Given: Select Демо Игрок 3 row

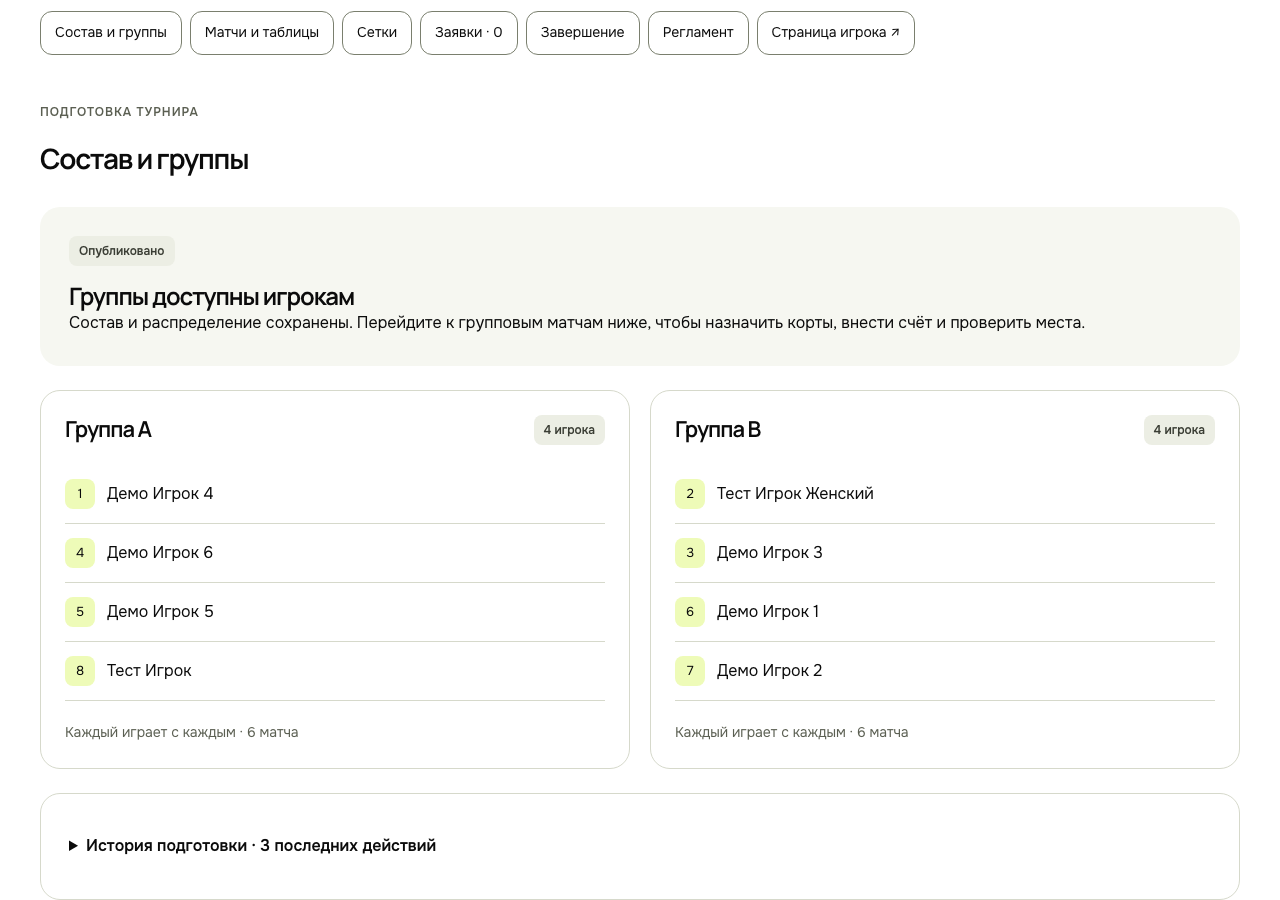Looking at the screenshot, I should 945,553.
